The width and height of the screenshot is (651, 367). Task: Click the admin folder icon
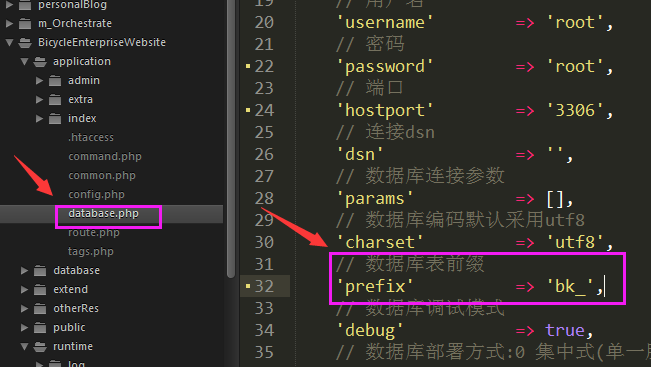point(55,81)
